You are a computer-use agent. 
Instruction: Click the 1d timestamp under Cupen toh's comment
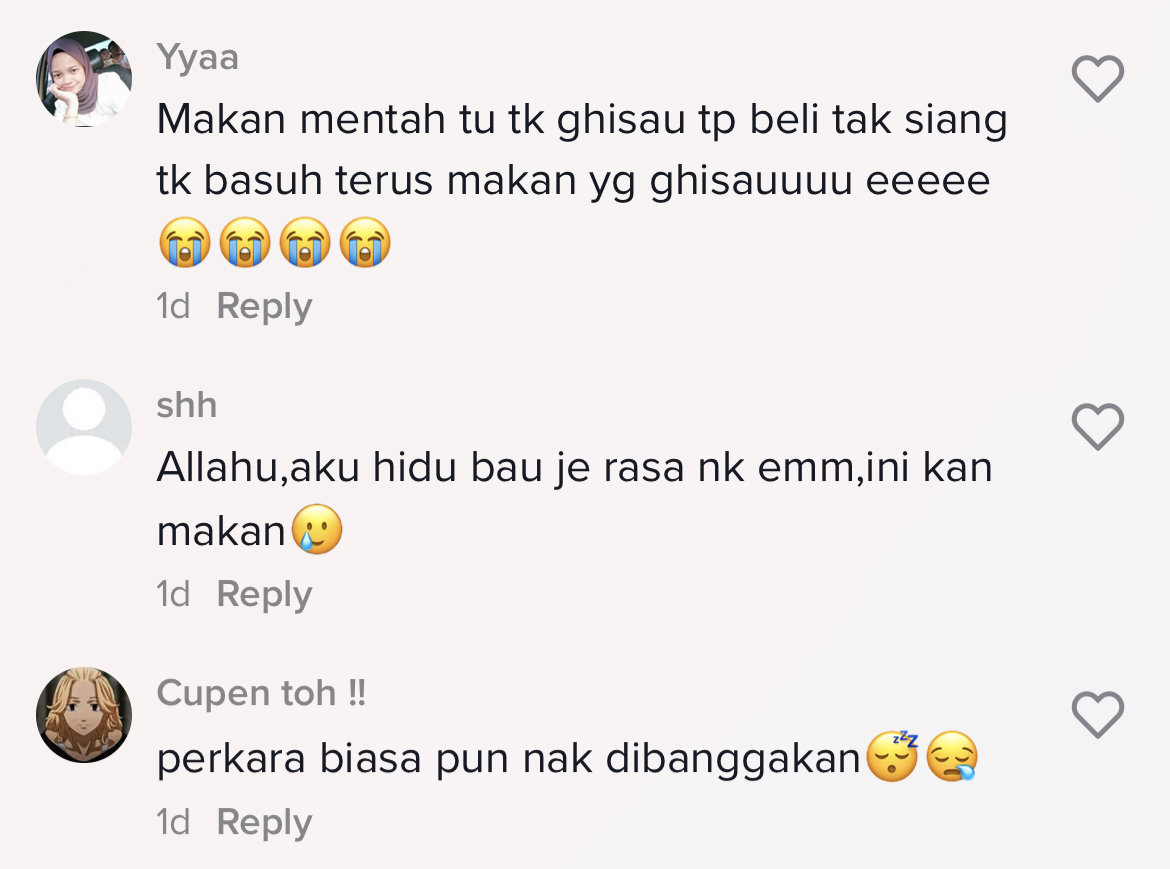(173, 823)
